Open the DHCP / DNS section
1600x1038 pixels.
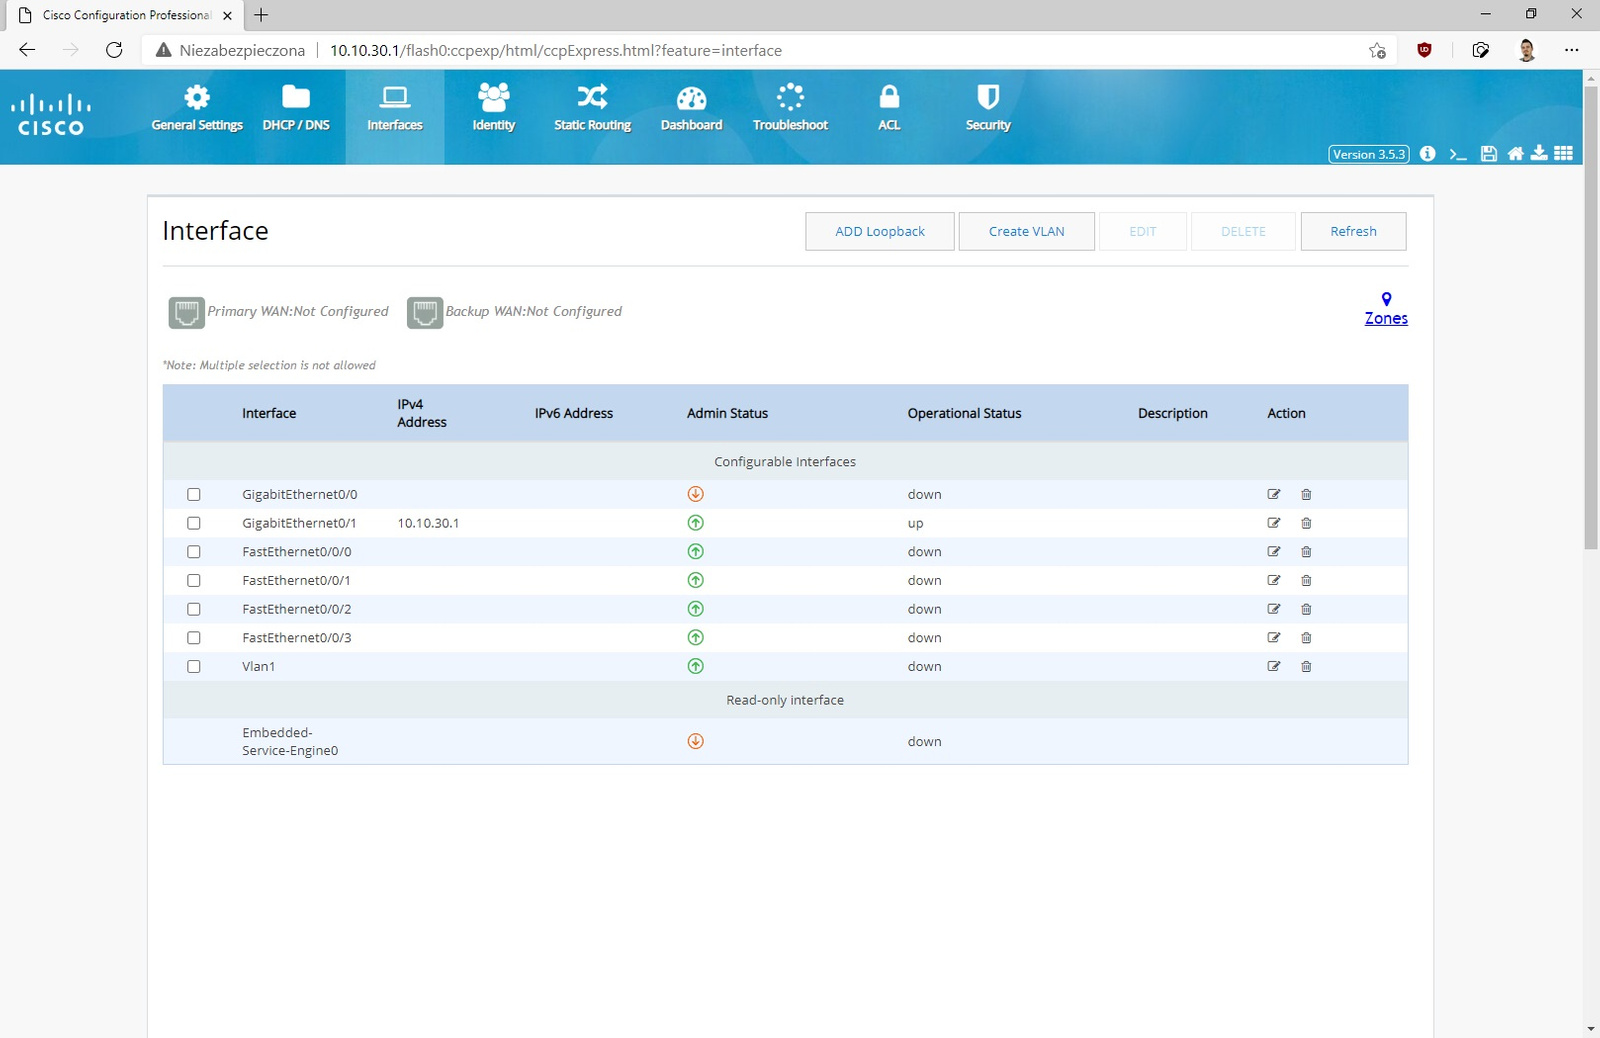(x=296, y=108)
